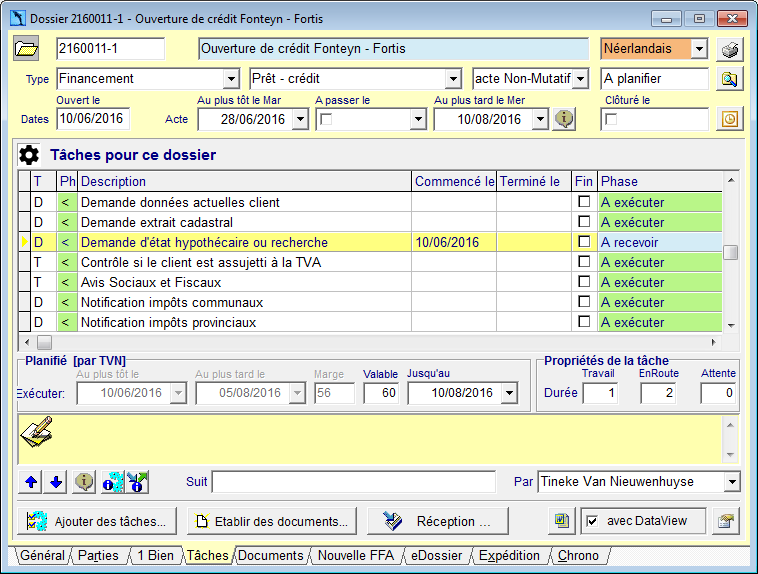Open the Prêt - crédit dropdown

(453, 79)
